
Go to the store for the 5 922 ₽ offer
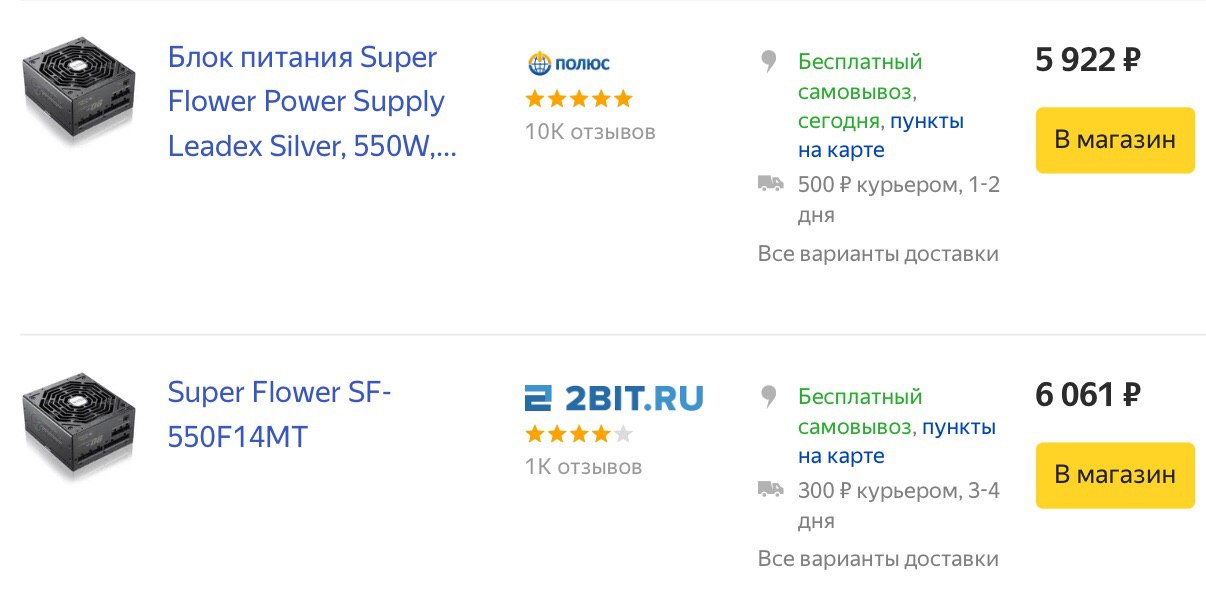tap(1115, 140)
